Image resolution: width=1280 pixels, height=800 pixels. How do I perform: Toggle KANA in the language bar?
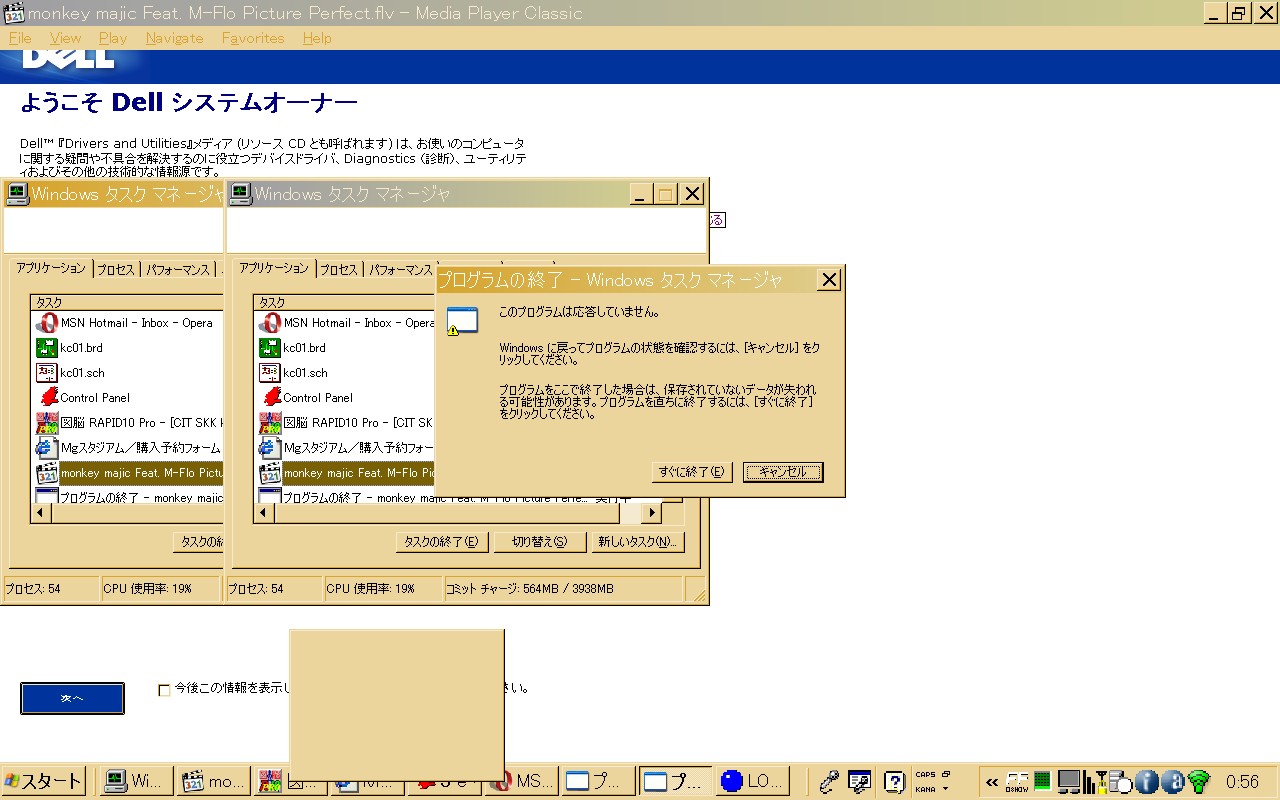point(925,789)
